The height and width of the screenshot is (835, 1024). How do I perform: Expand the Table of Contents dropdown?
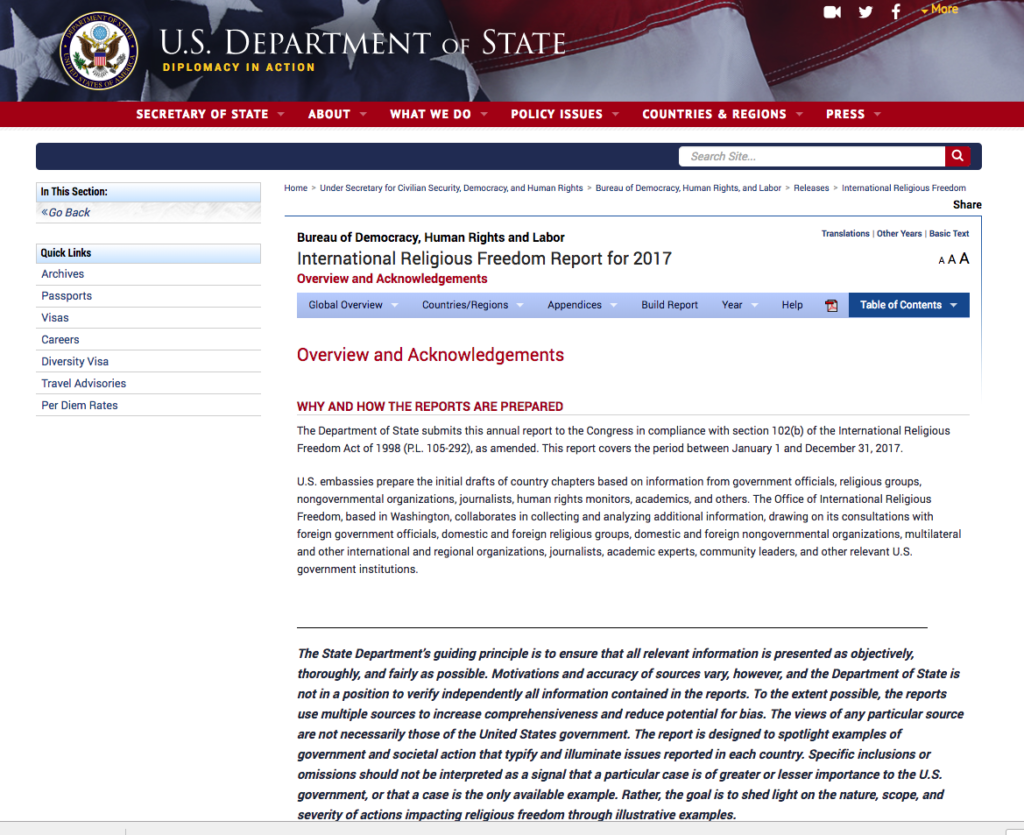[x=908, y=305]
